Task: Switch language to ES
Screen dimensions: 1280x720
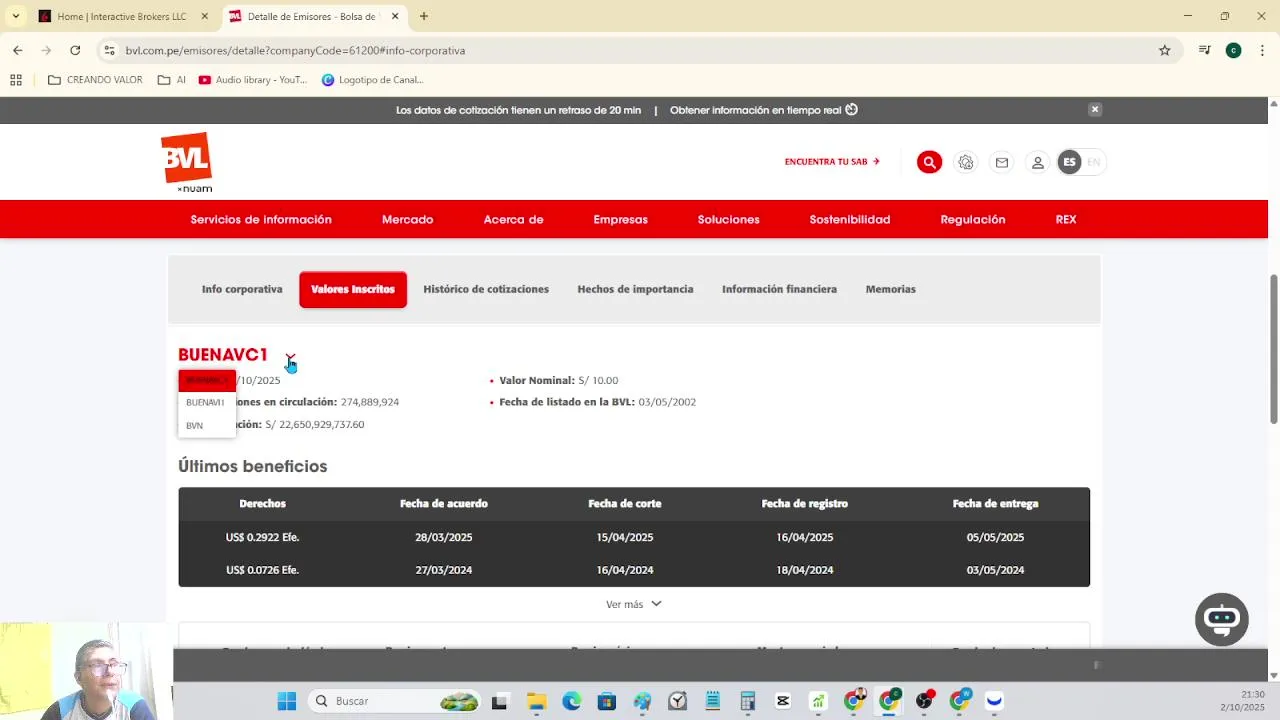Action: tap(1069, 162)
